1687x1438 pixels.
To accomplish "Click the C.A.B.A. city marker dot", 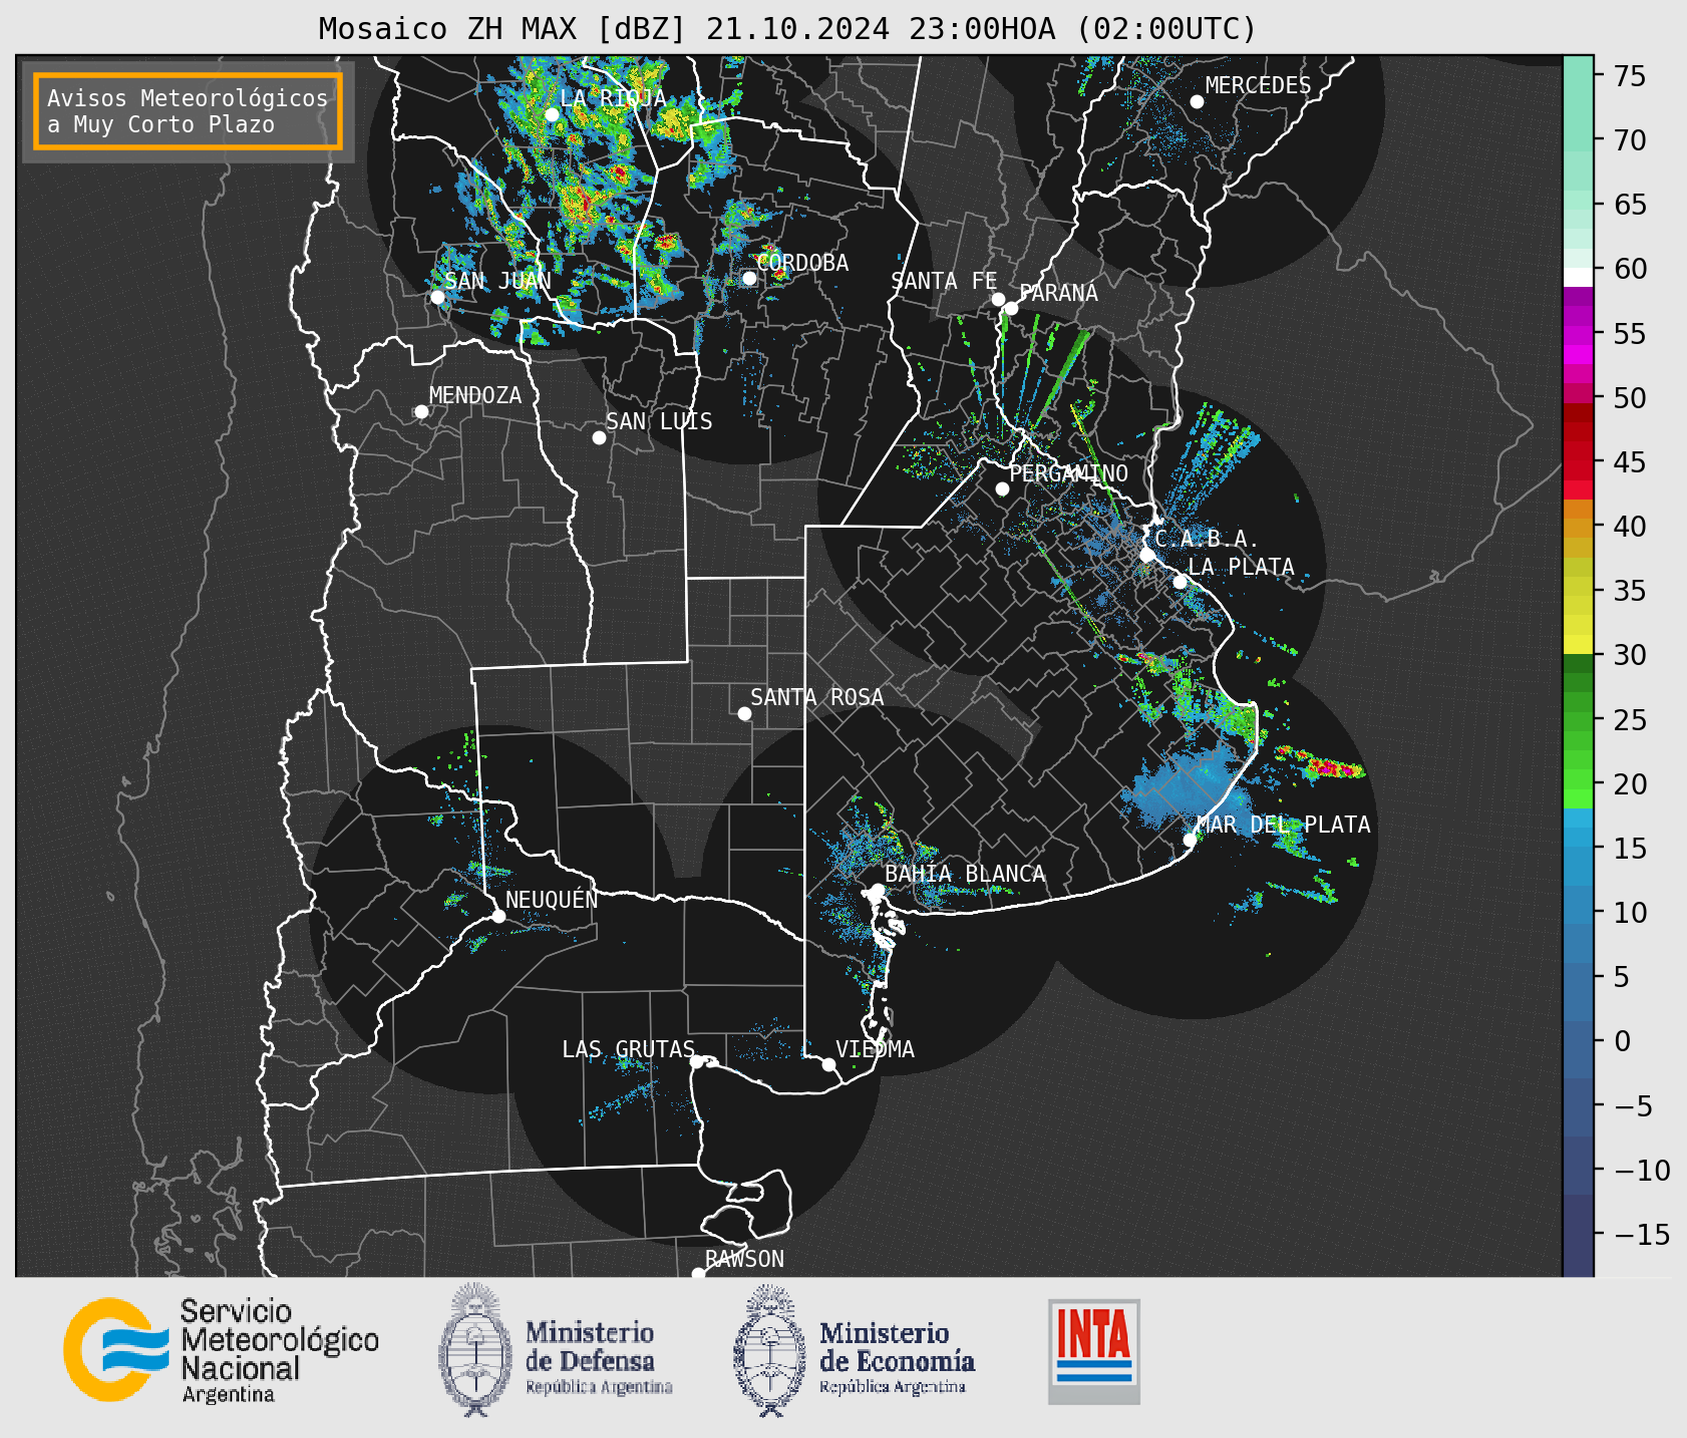I will [1147, 555].
